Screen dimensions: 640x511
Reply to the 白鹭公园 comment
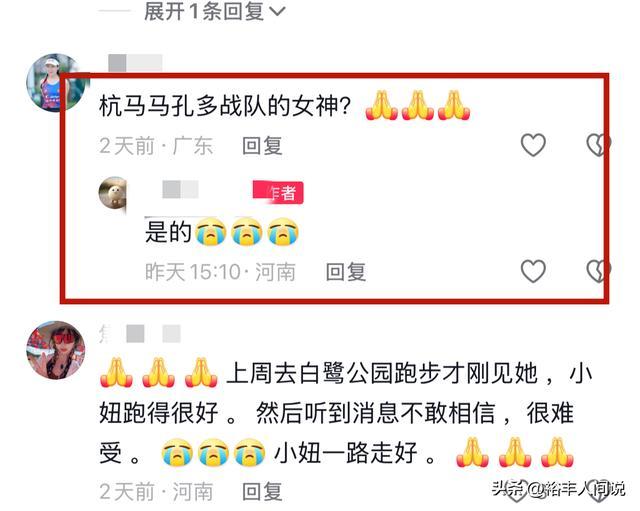(262, 491)
